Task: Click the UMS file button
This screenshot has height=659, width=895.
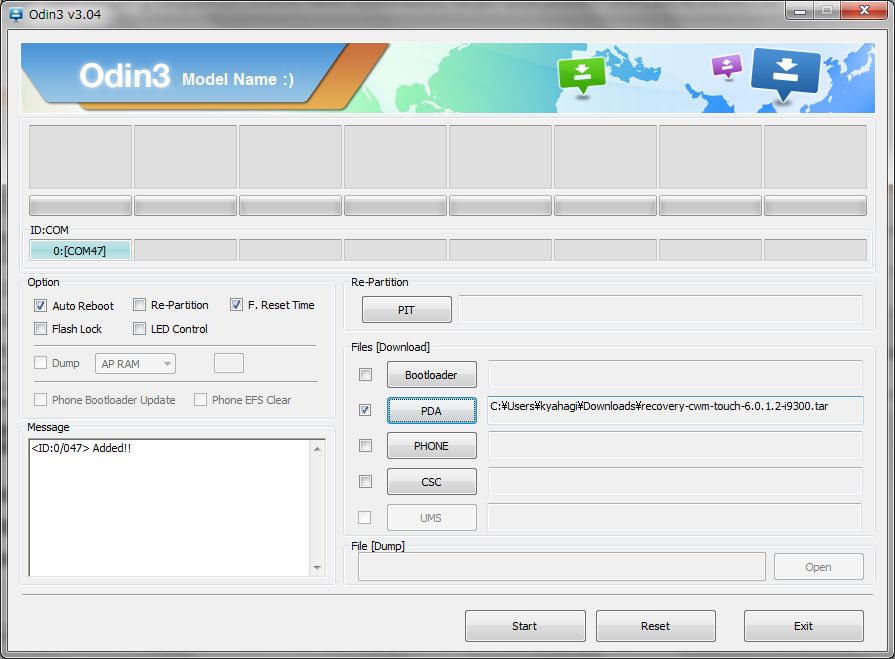Action: pos(432,518)
